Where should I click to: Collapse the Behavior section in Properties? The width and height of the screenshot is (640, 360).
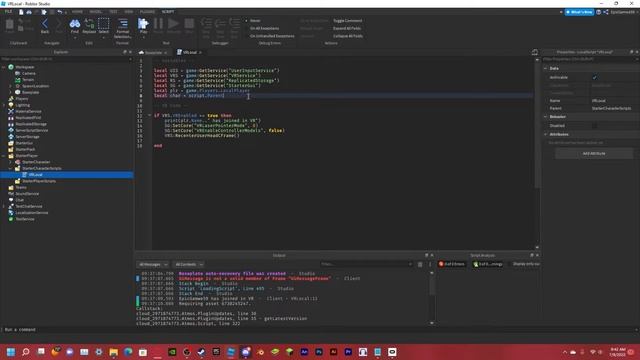pyautogui.click(x=546, y=117)
